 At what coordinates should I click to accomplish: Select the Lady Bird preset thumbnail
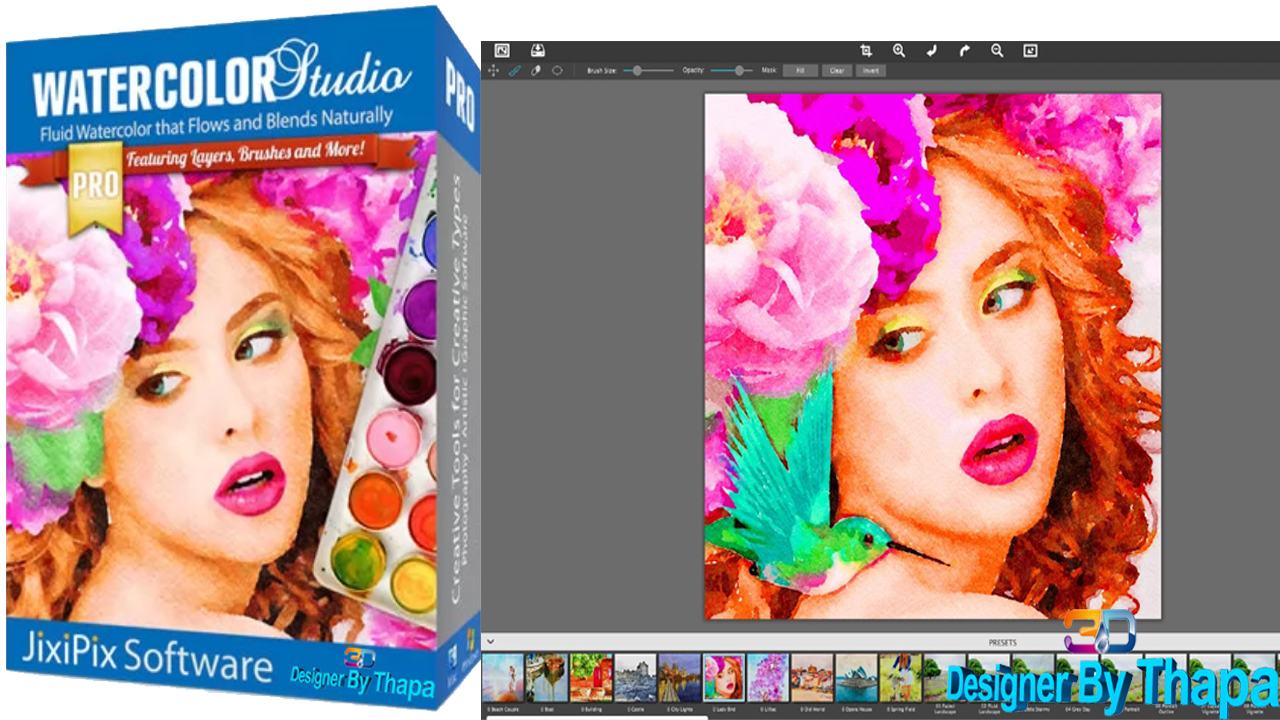pyautogui.click(x=723, y=678)
